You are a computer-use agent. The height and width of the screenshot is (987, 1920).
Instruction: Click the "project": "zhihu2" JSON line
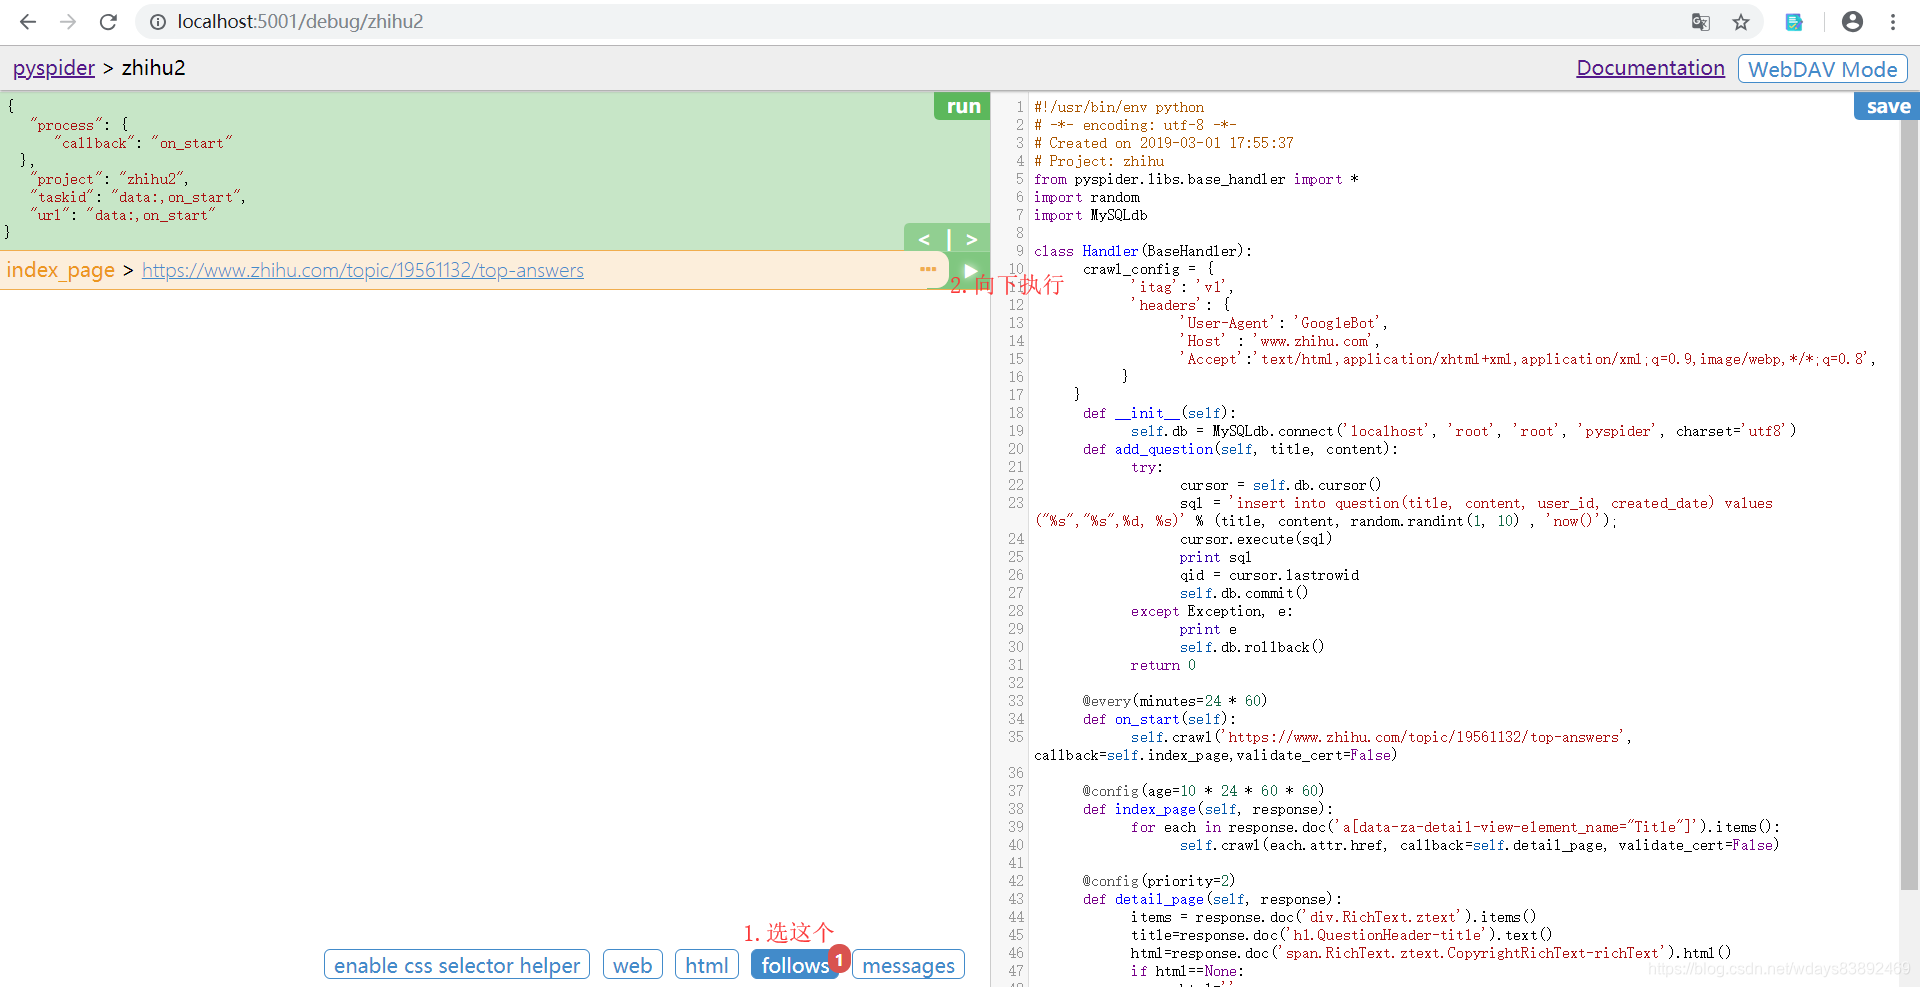[x=110, y=179]
